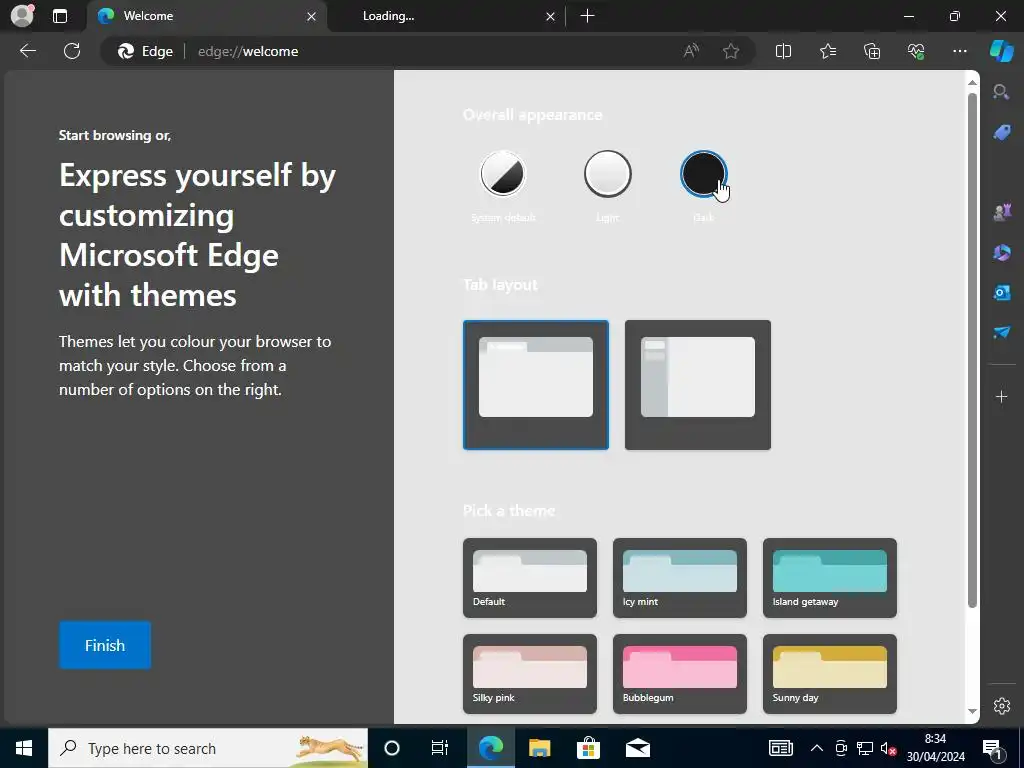Choose vertical tabs layout

pos(697,385)
